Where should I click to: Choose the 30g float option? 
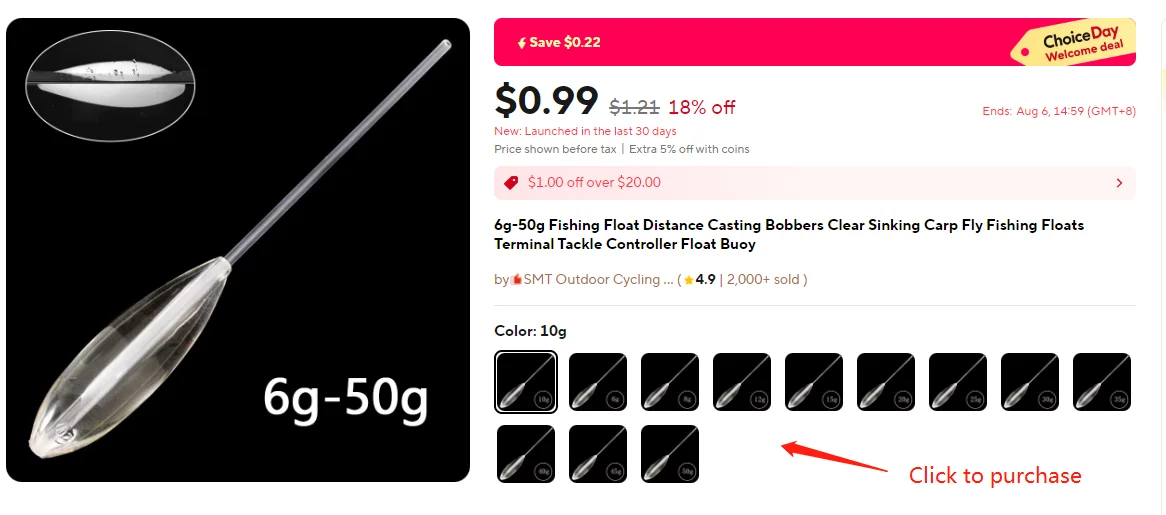tap(1030, 382)
